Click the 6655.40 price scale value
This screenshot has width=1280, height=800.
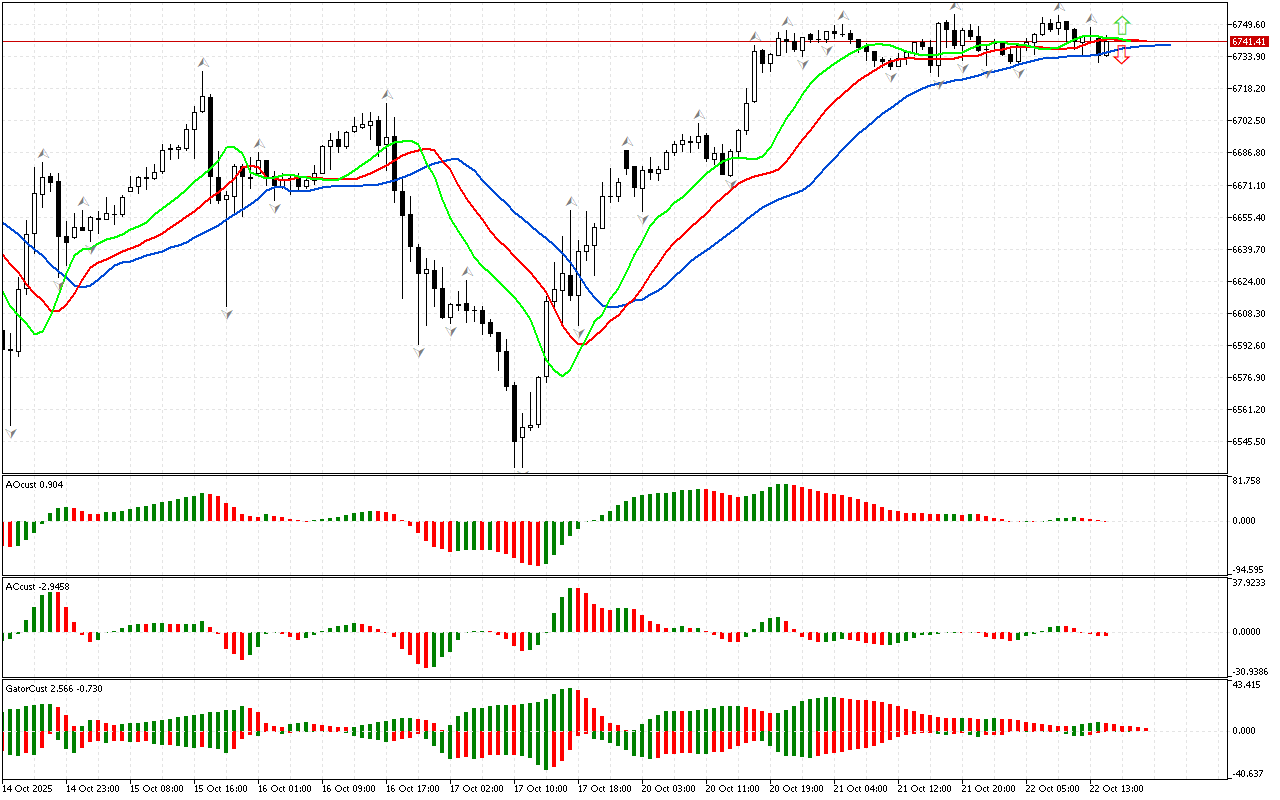coord(1249,217)
